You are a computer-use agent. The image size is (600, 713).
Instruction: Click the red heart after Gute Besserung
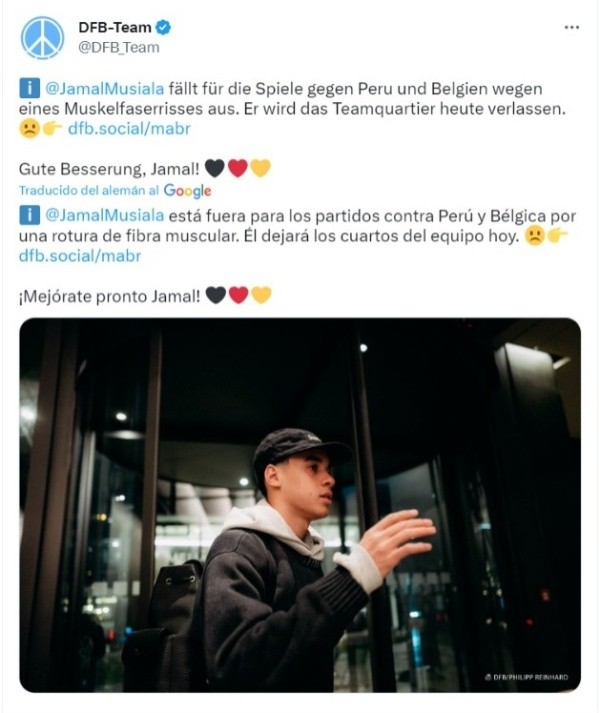point(237,168)
